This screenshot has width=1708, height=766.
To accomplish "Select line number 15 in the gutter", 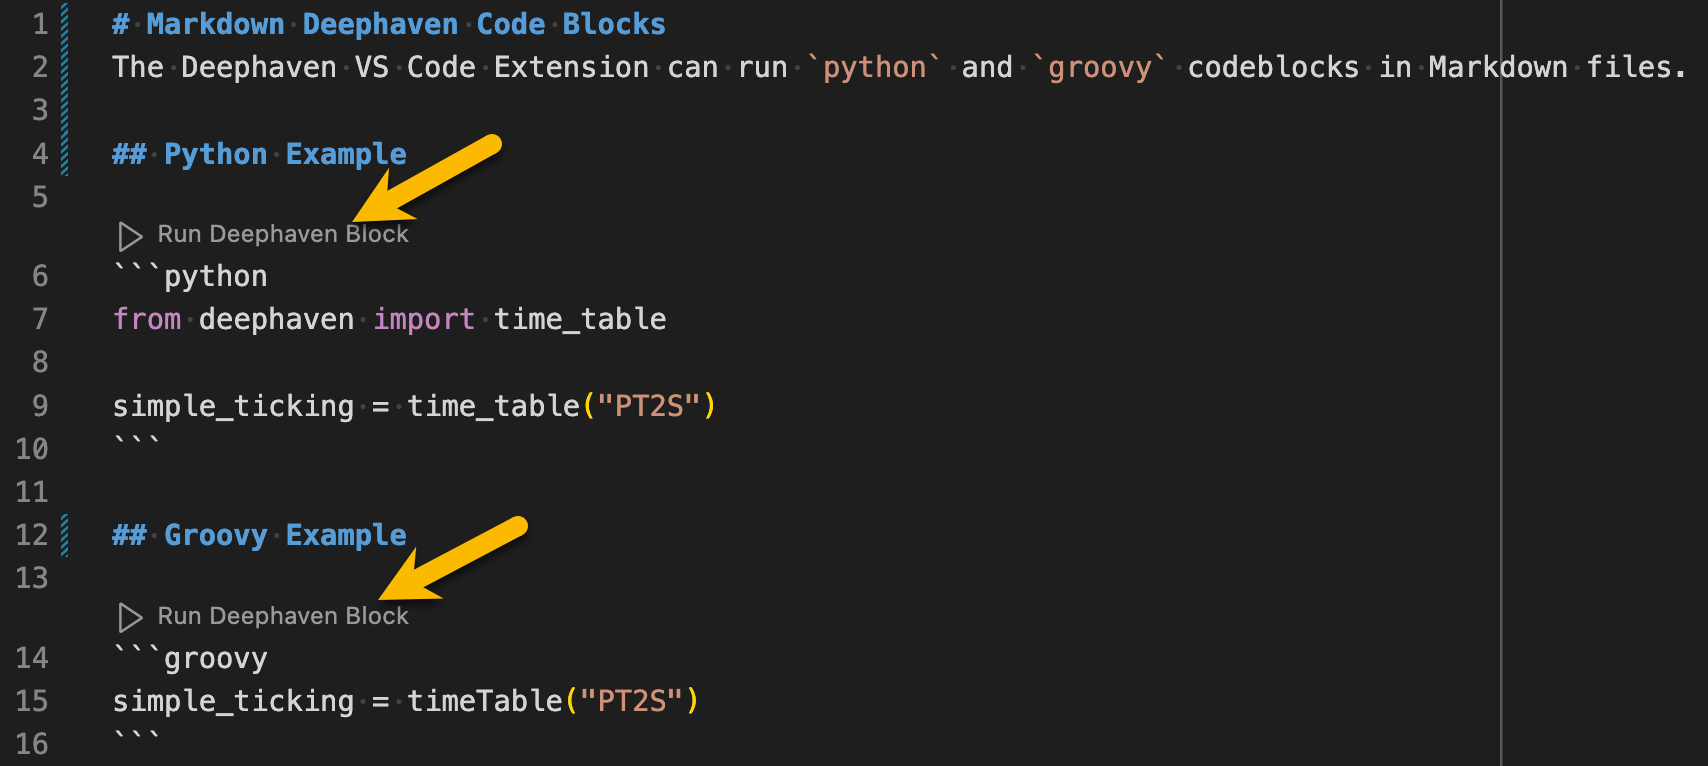I will pyautogui.click(x=32, y=700).
